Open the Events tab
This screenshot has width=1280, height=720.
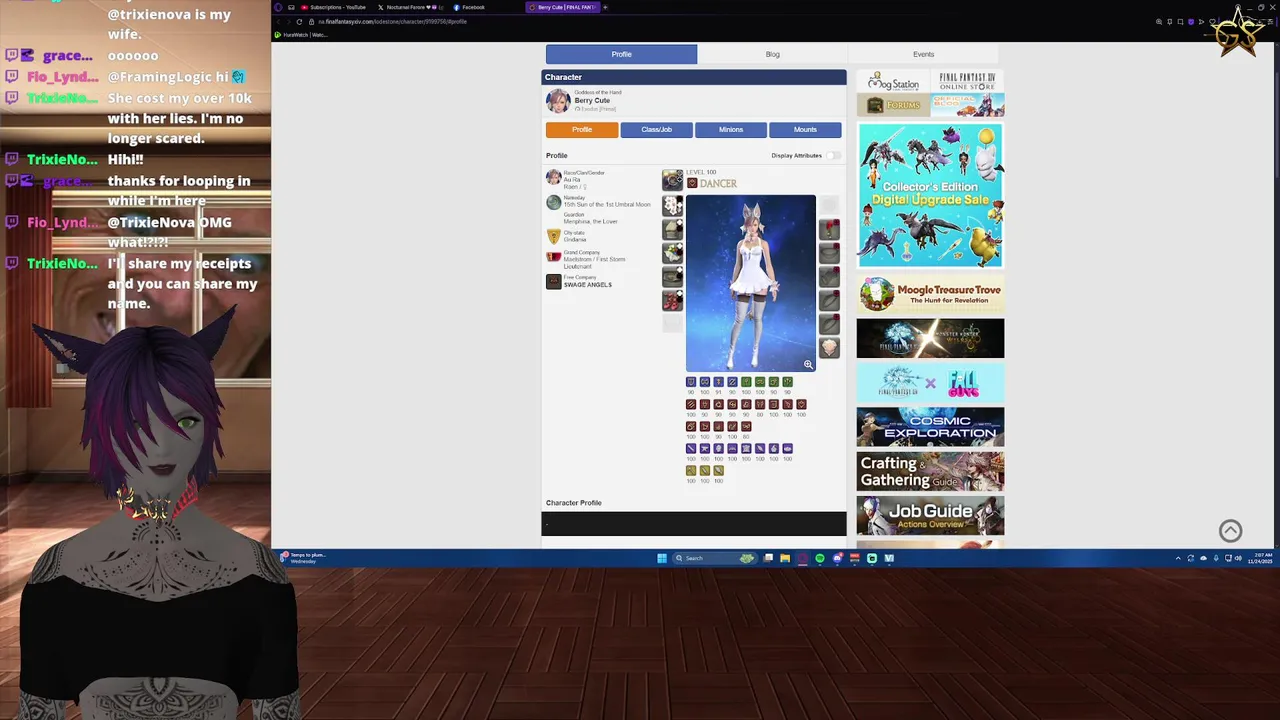tap(923, 54)
